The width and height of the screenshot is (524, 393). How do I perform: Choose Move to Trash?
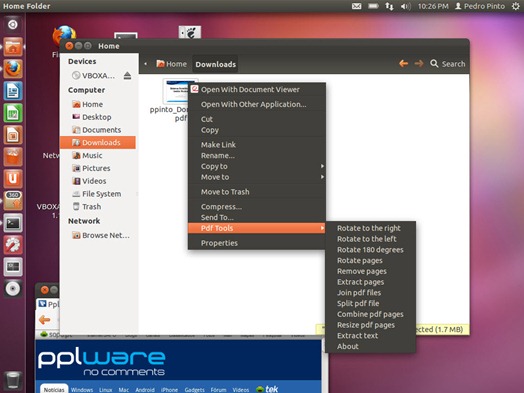tap(257, 192)
